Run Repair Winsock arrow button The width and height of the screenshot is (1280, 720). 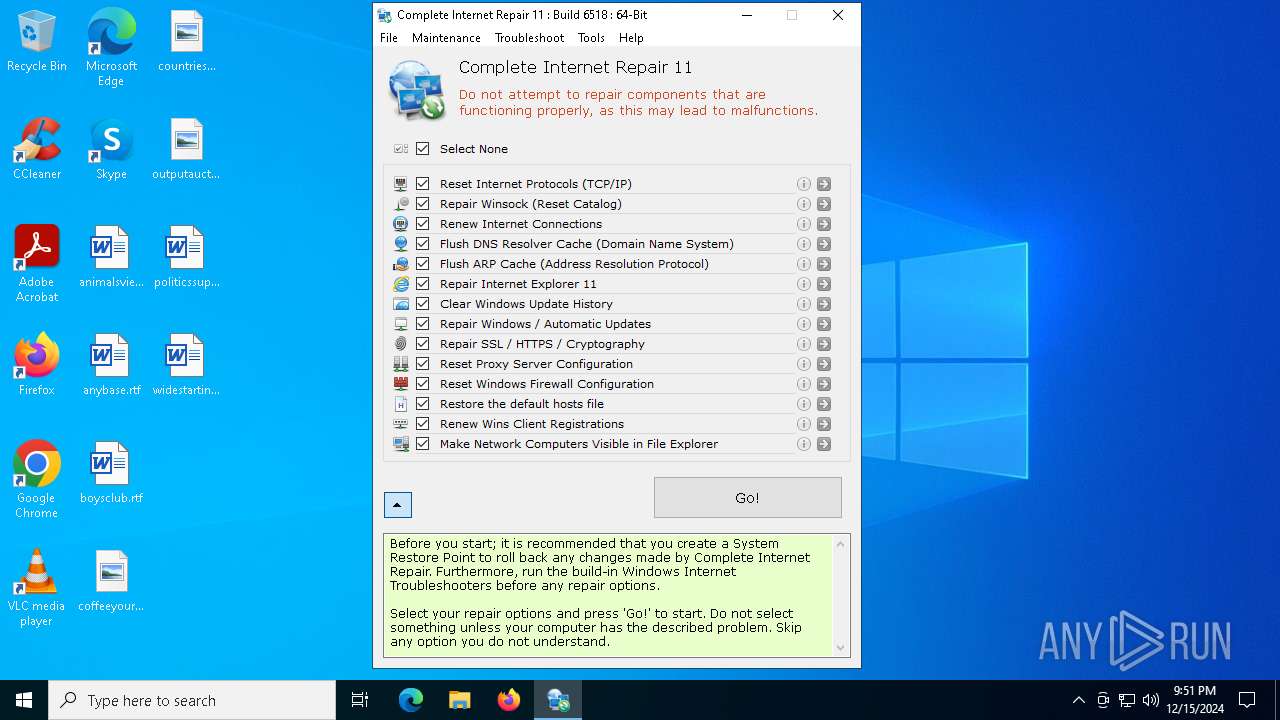coord(824,204)
